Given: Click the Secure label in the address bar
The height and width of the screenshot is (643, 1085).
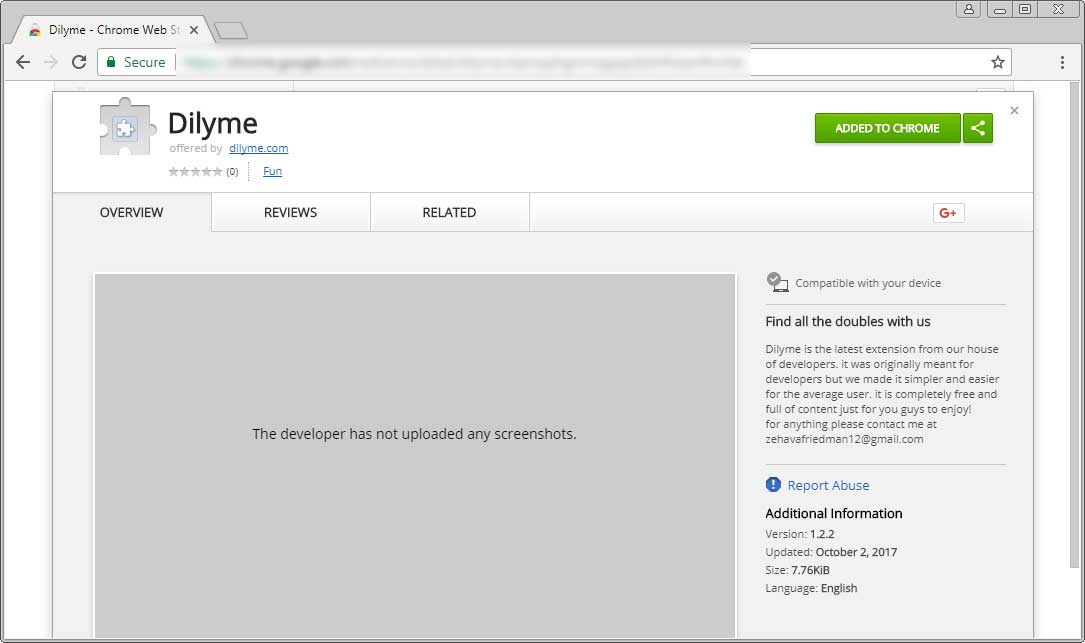Looking at the screenshot, I should [x=145, y=62].
